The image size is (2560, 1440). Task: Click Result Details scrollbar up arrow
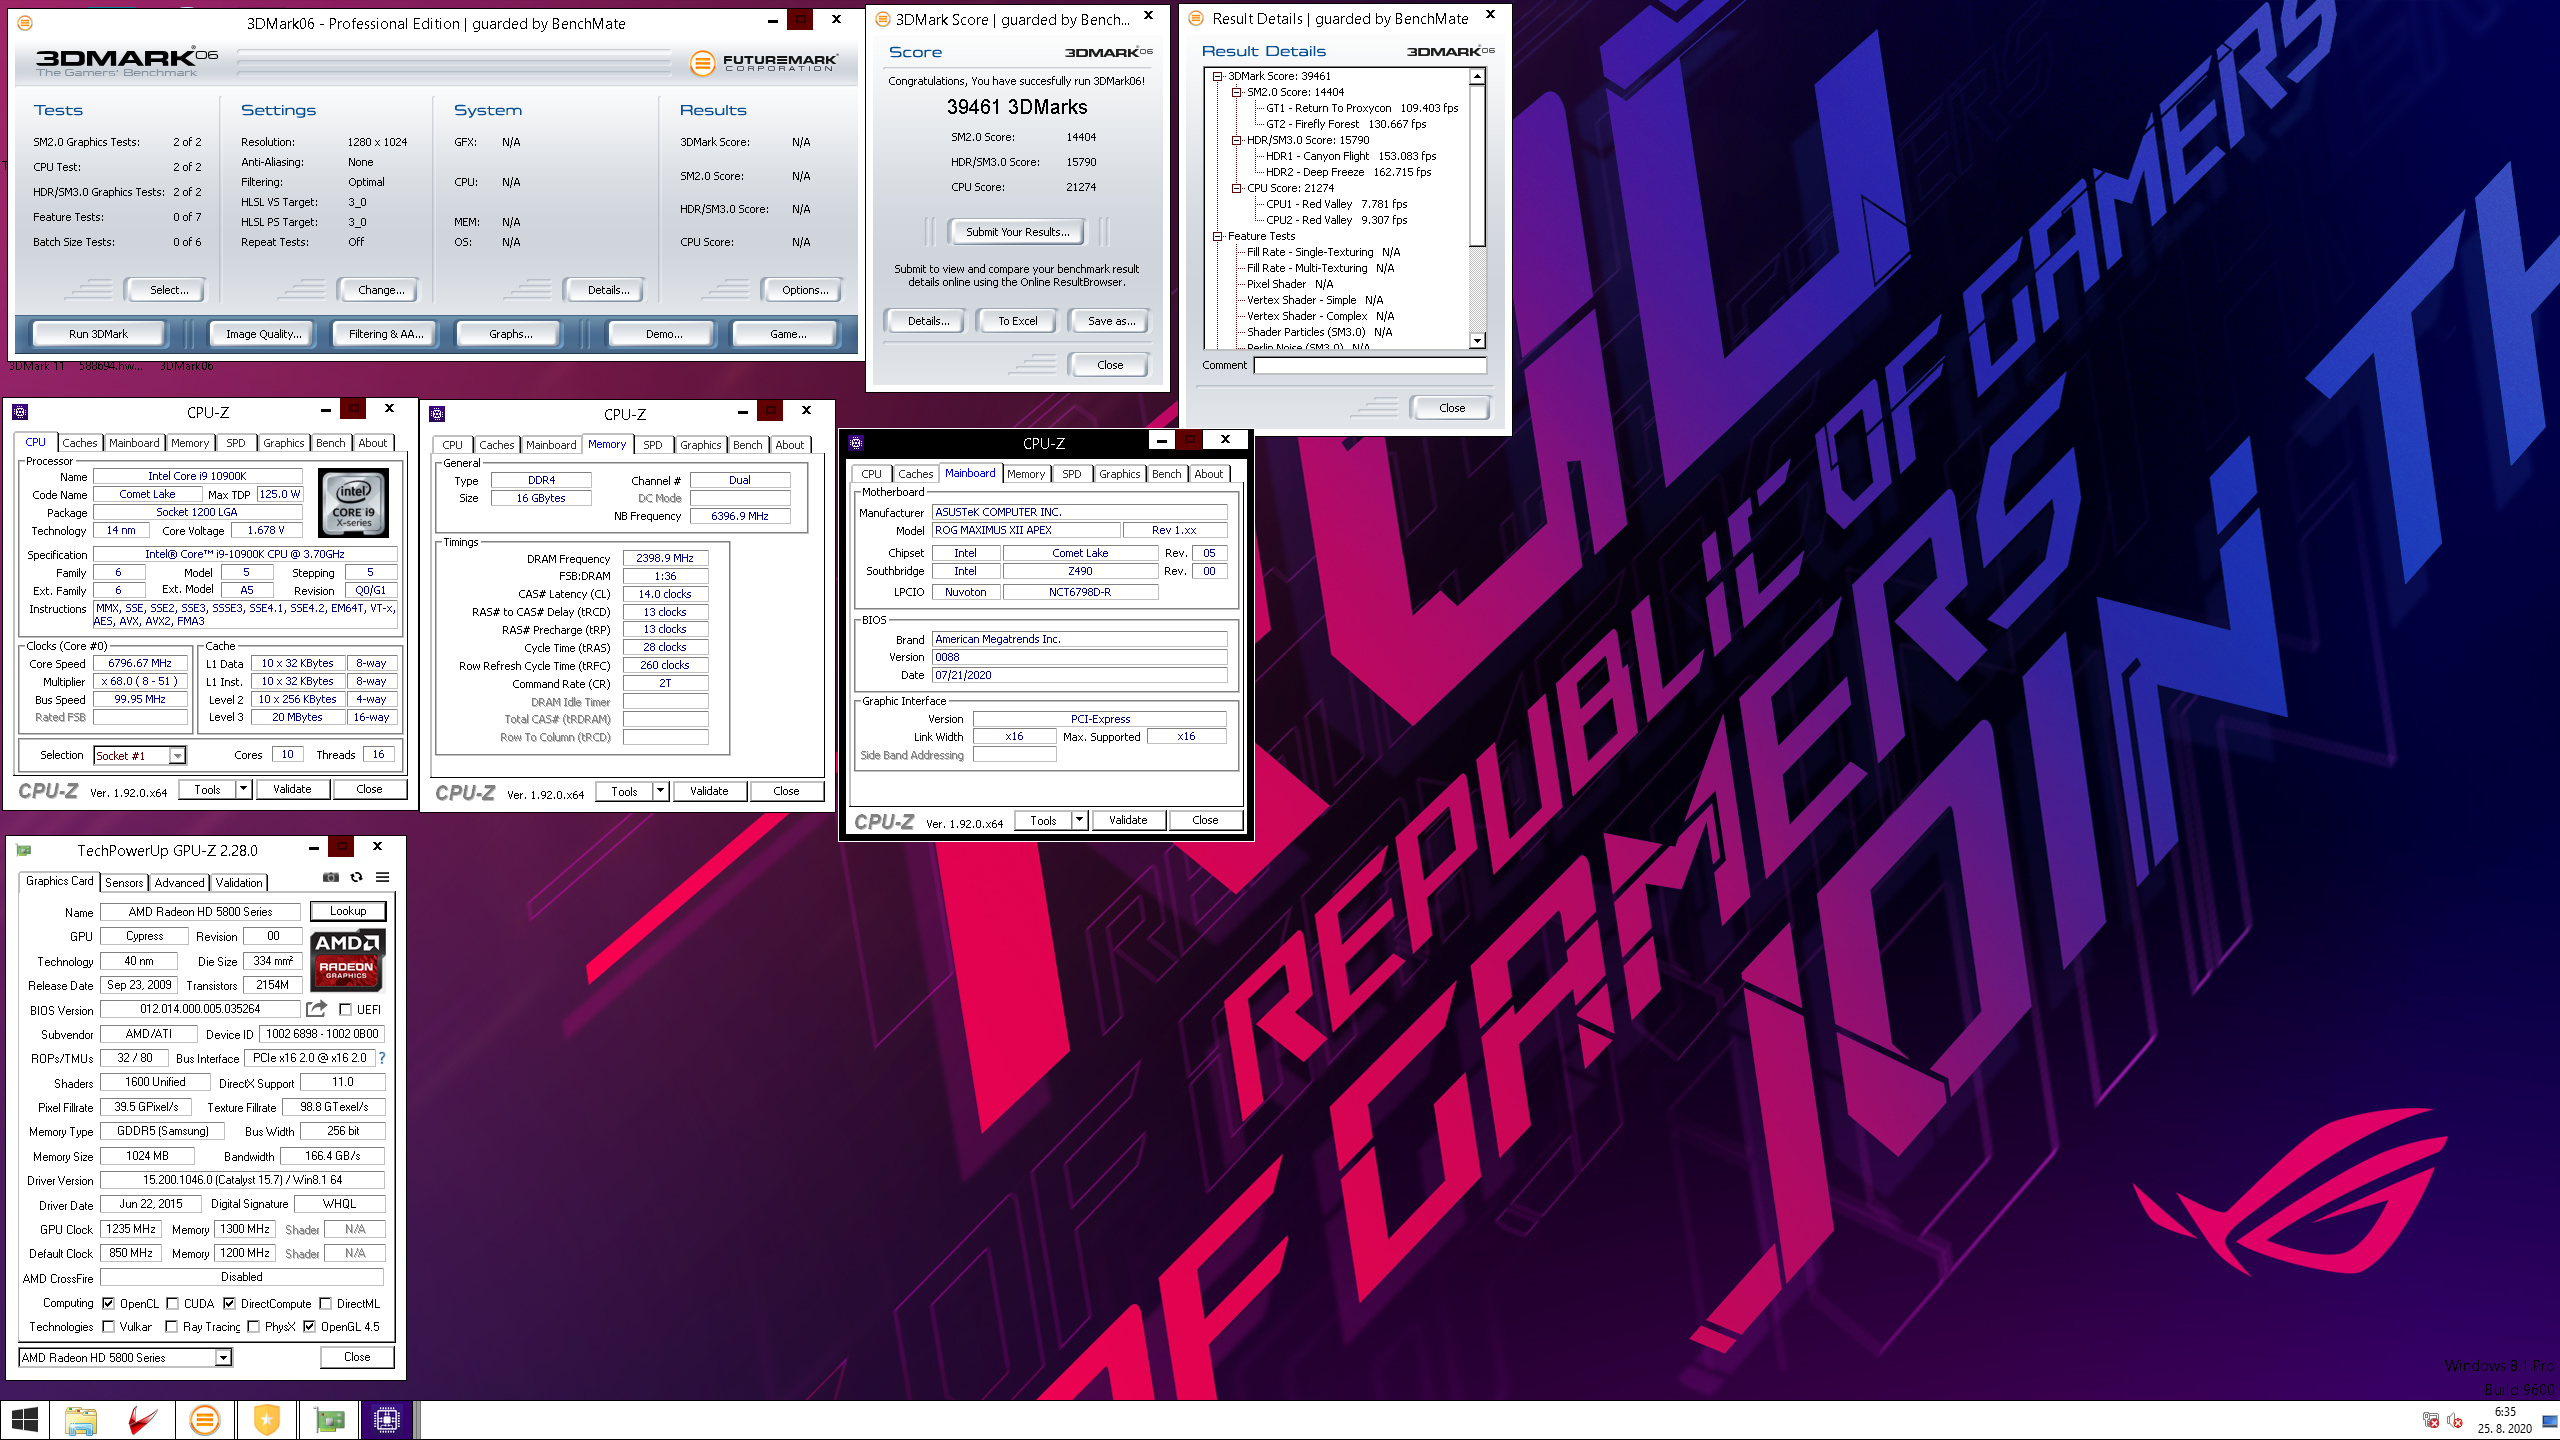[1477, 76]
